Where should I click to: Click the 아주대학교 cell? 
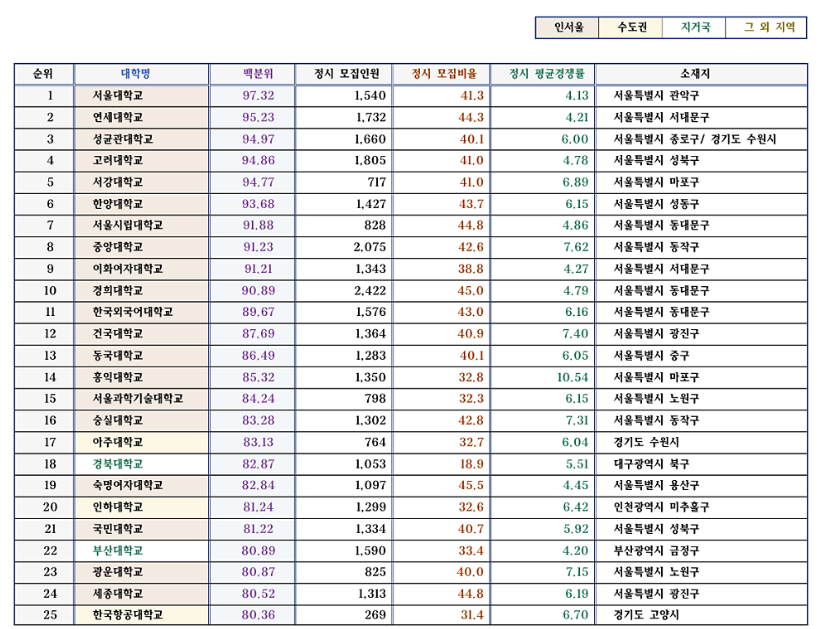[141, 443]
